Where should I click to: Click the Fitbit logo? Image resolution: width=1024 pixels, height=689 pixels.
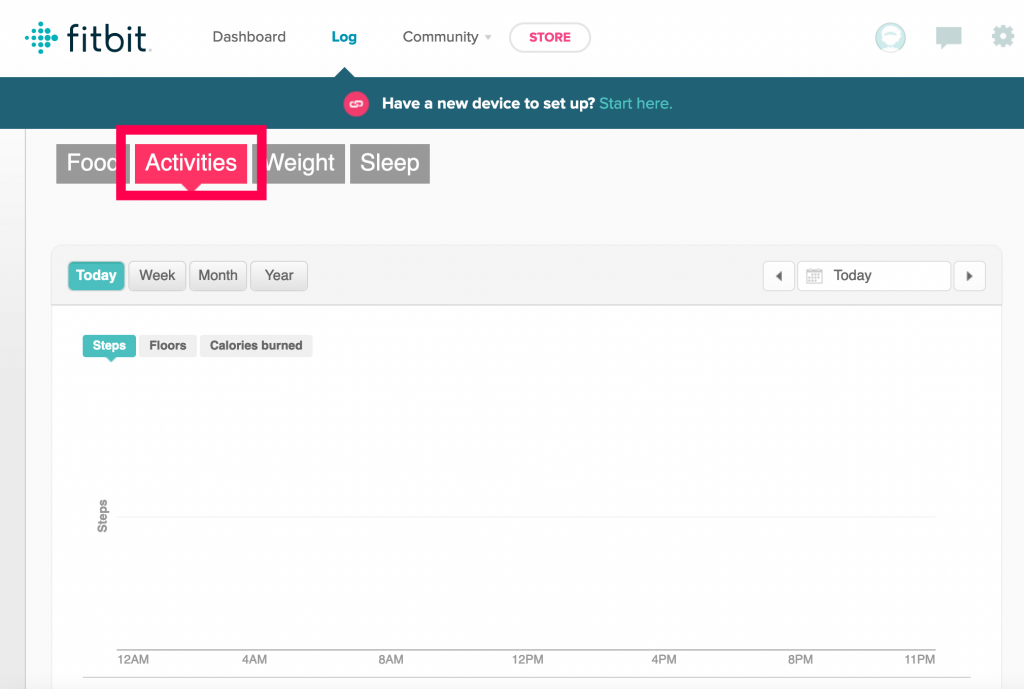coord(88,37)
